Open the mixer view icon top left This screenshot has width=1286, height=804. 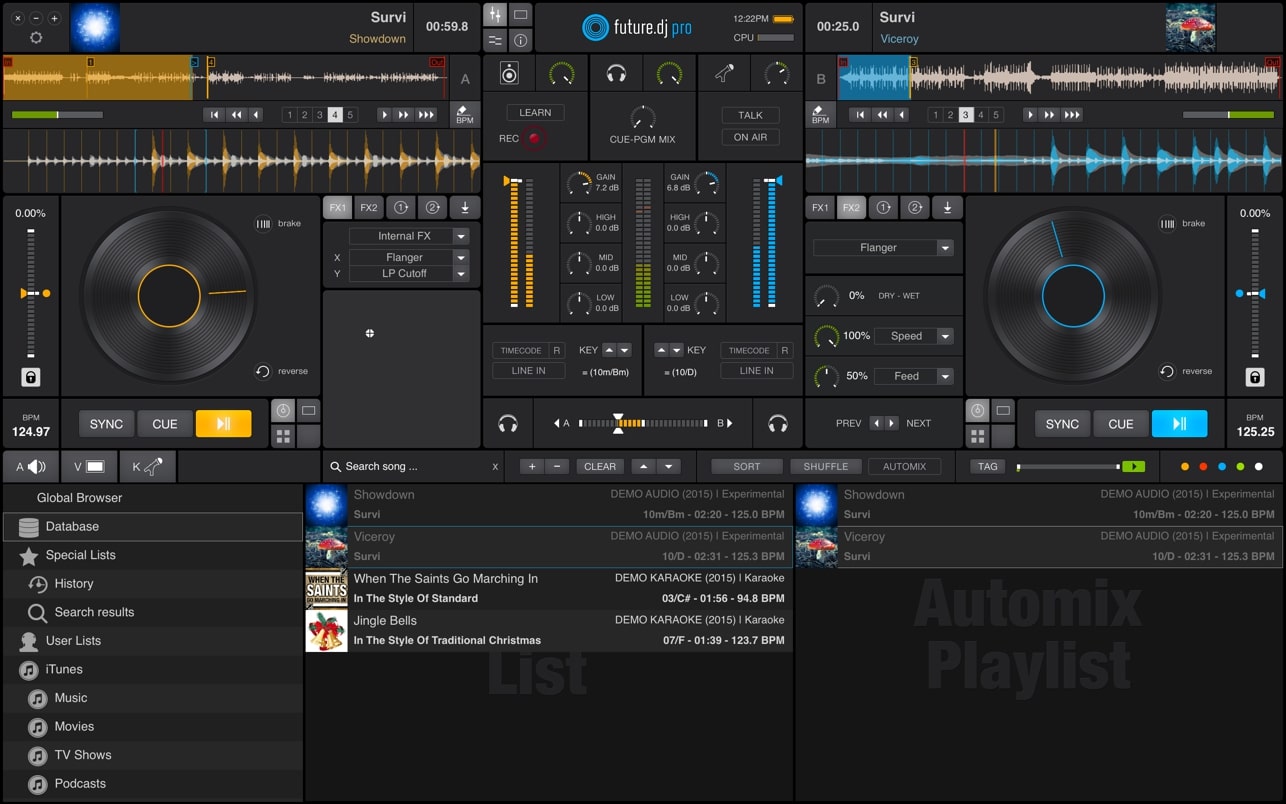coord(494,14)
